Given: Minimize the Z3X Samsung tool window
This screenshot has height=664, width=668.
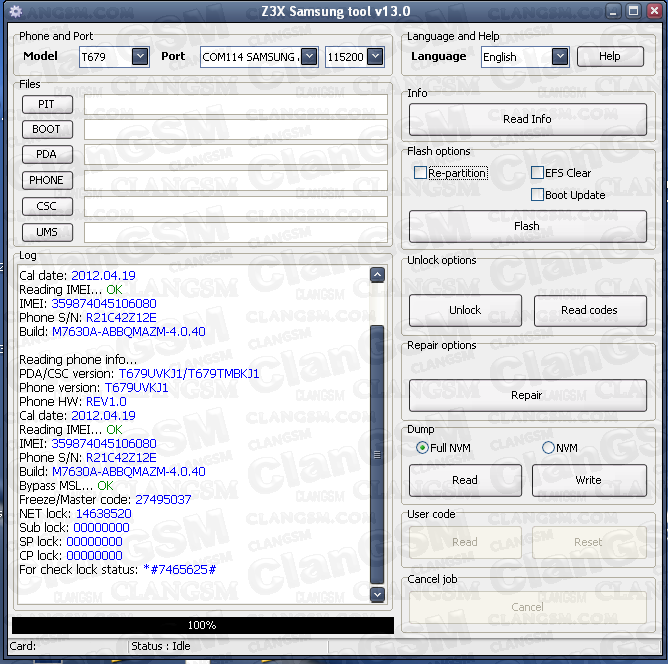Looking at the screenshot, I should pyautogui.click(x=613, y=11).
